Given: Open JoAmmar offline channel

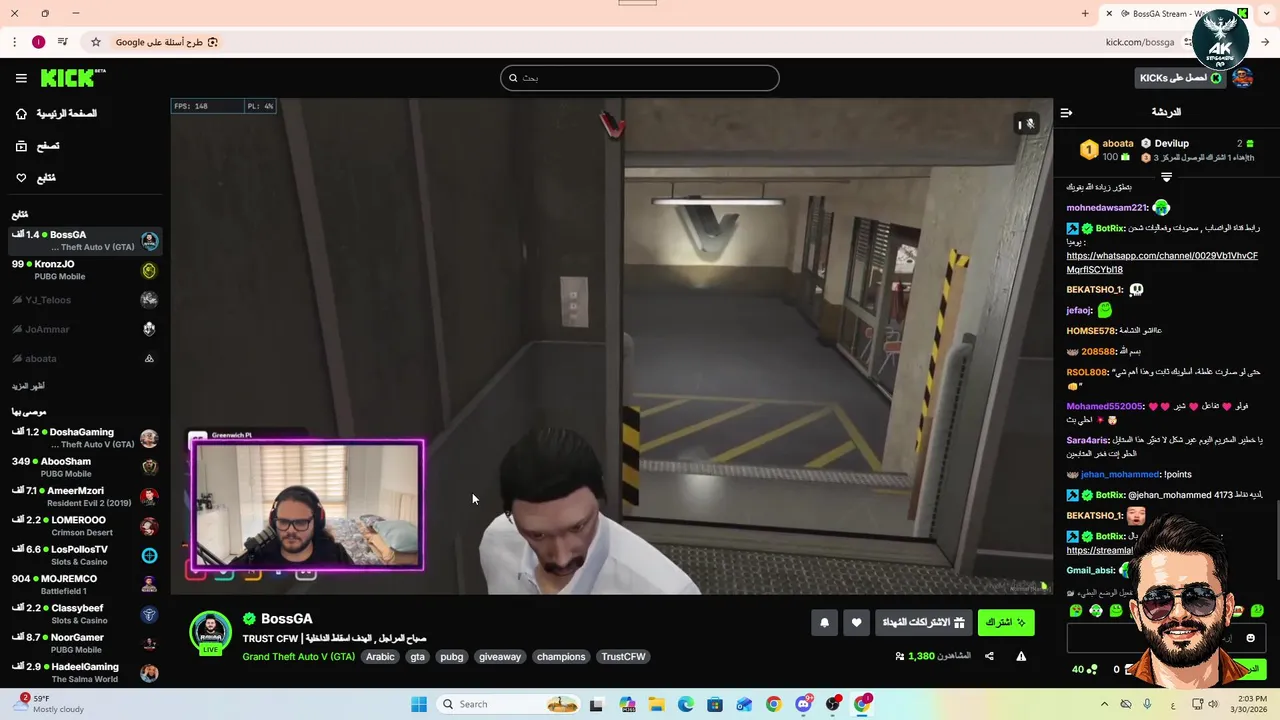Looking at the screenshot, I should tap(84, 329).
